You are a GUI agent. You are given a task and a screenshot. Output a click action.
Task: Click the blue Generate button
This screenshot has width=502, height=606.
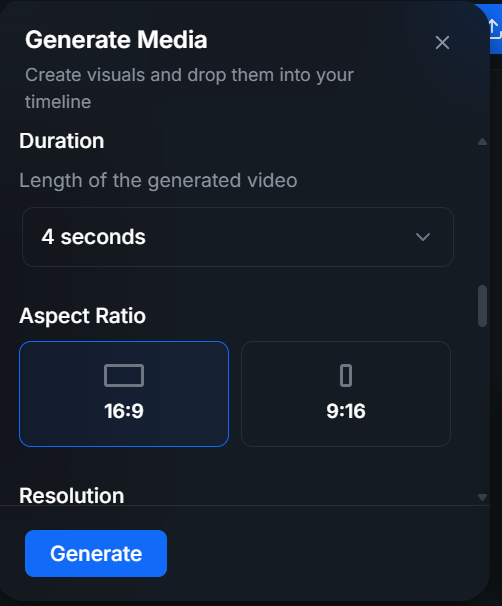(96, 553)
